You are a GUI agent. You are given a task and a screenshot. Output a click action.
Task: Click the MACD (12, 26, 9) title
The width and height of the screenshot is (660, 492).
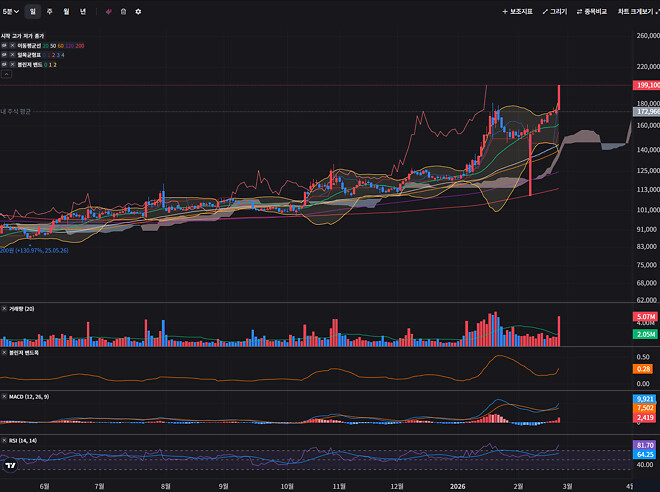[29, 397]
